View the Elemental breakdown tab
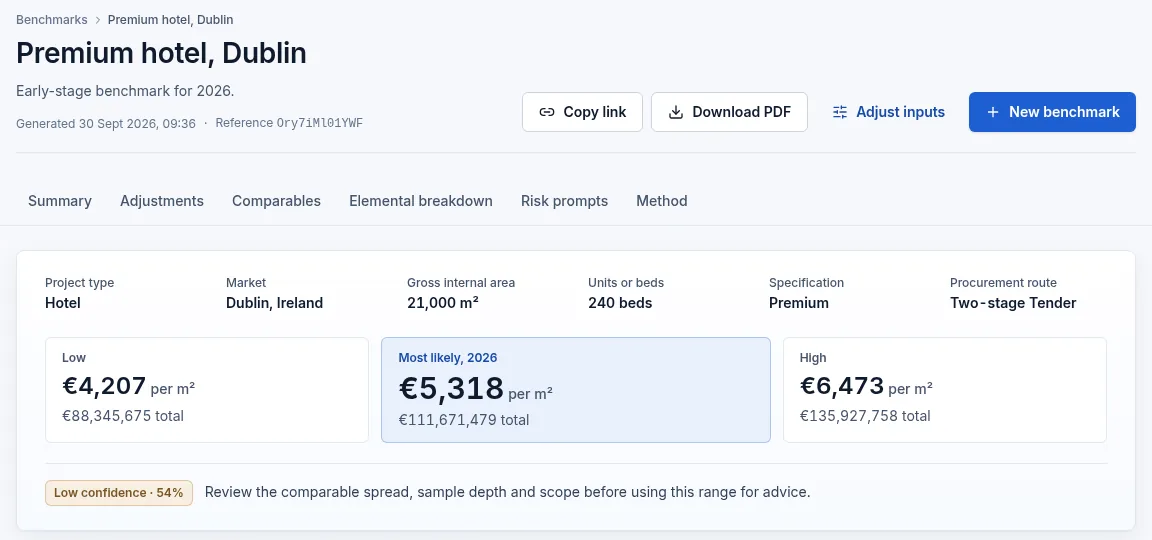Viewport: 1152px width, 540px height. click(421, 201)
